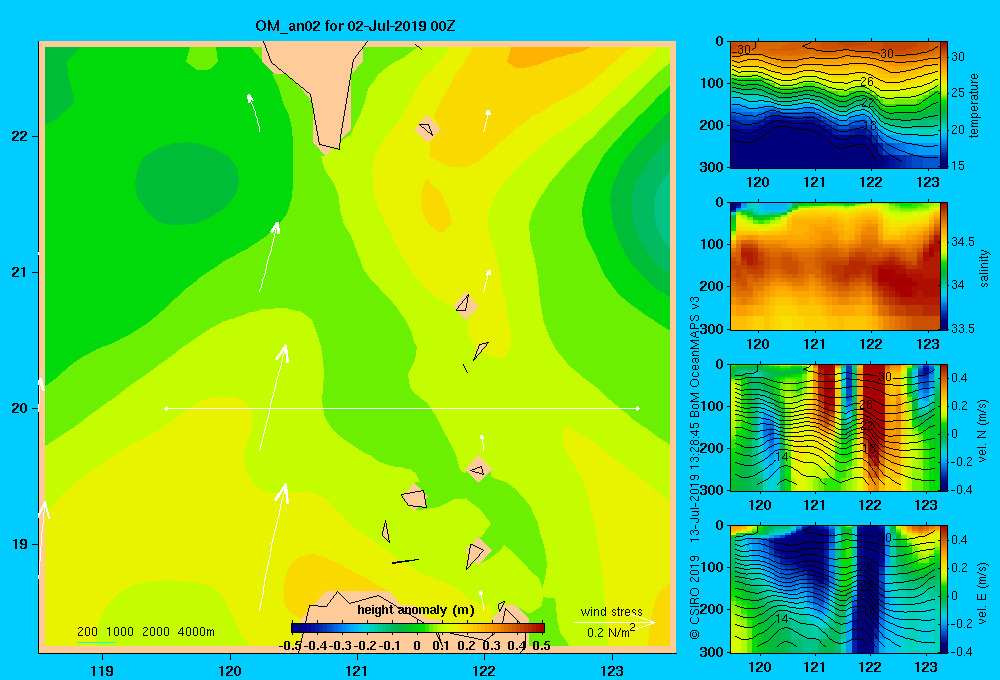The image size is (1000, 680).
Task: Click "0.5" at height anomaly scale end
Action: pos(541,646)
